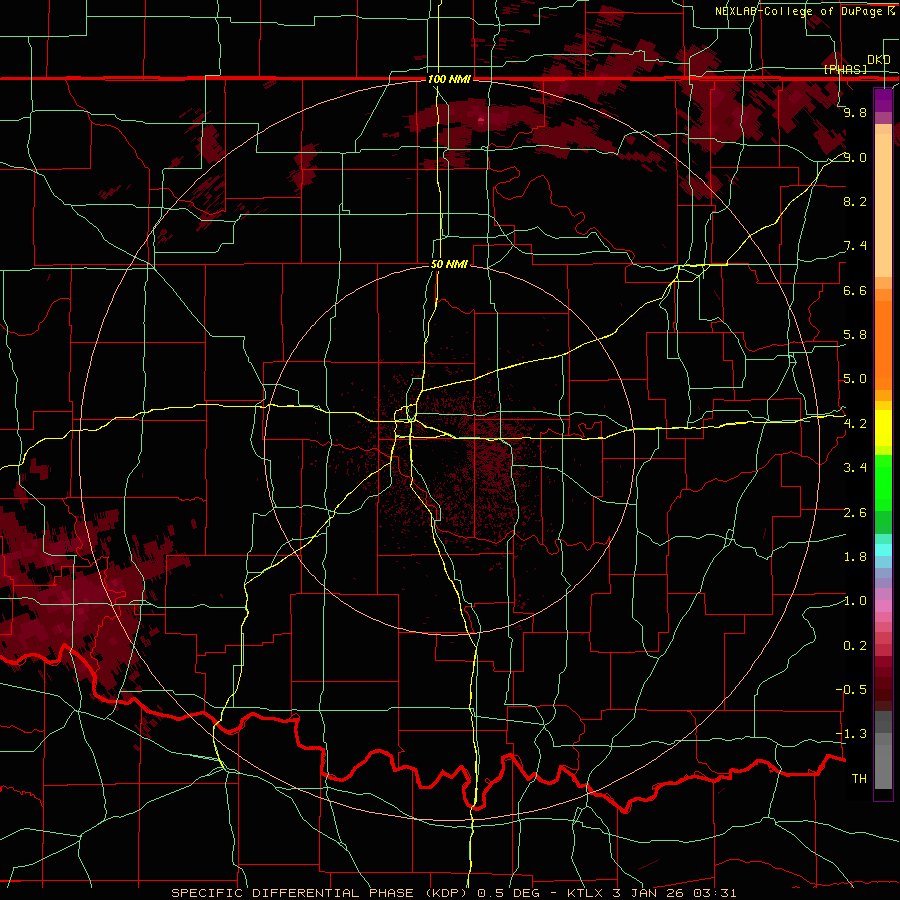This screenshot has width=900, height=900.
Task: Click the 3.4 scale value
Action: (855, 468)
